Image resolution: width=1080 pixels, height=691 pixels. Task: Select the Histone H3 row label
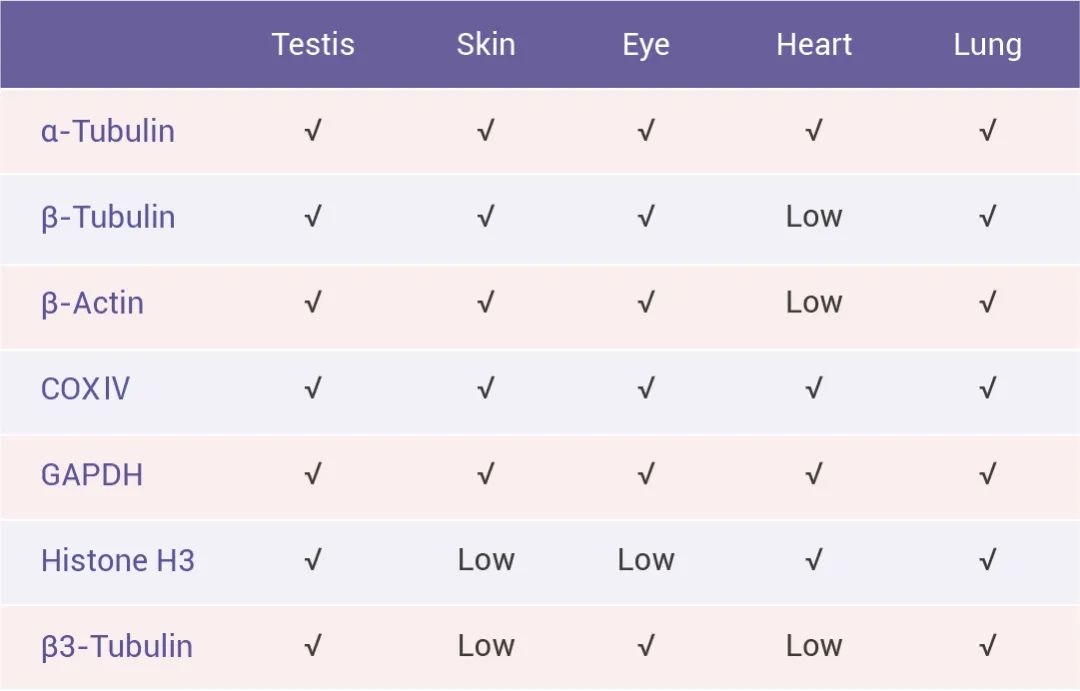118,560
